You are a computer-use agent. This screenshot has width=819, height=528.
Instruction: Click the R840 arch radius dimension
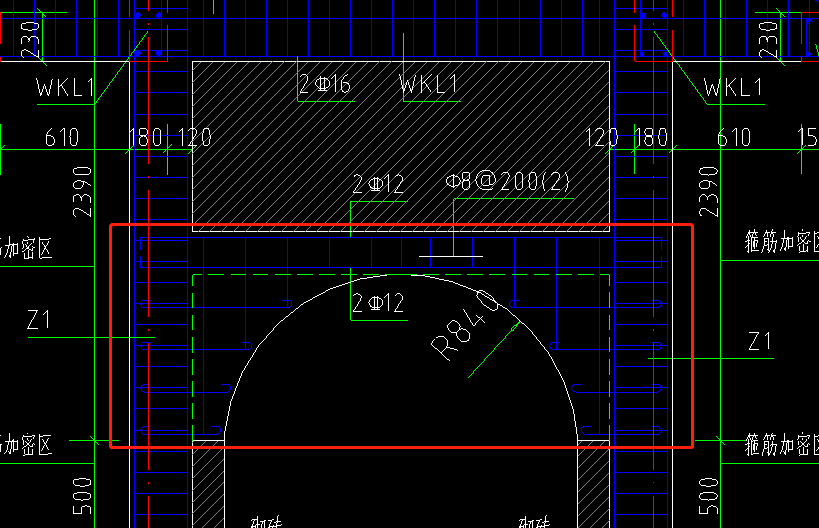pyautogui.click(x=465, y=325)
